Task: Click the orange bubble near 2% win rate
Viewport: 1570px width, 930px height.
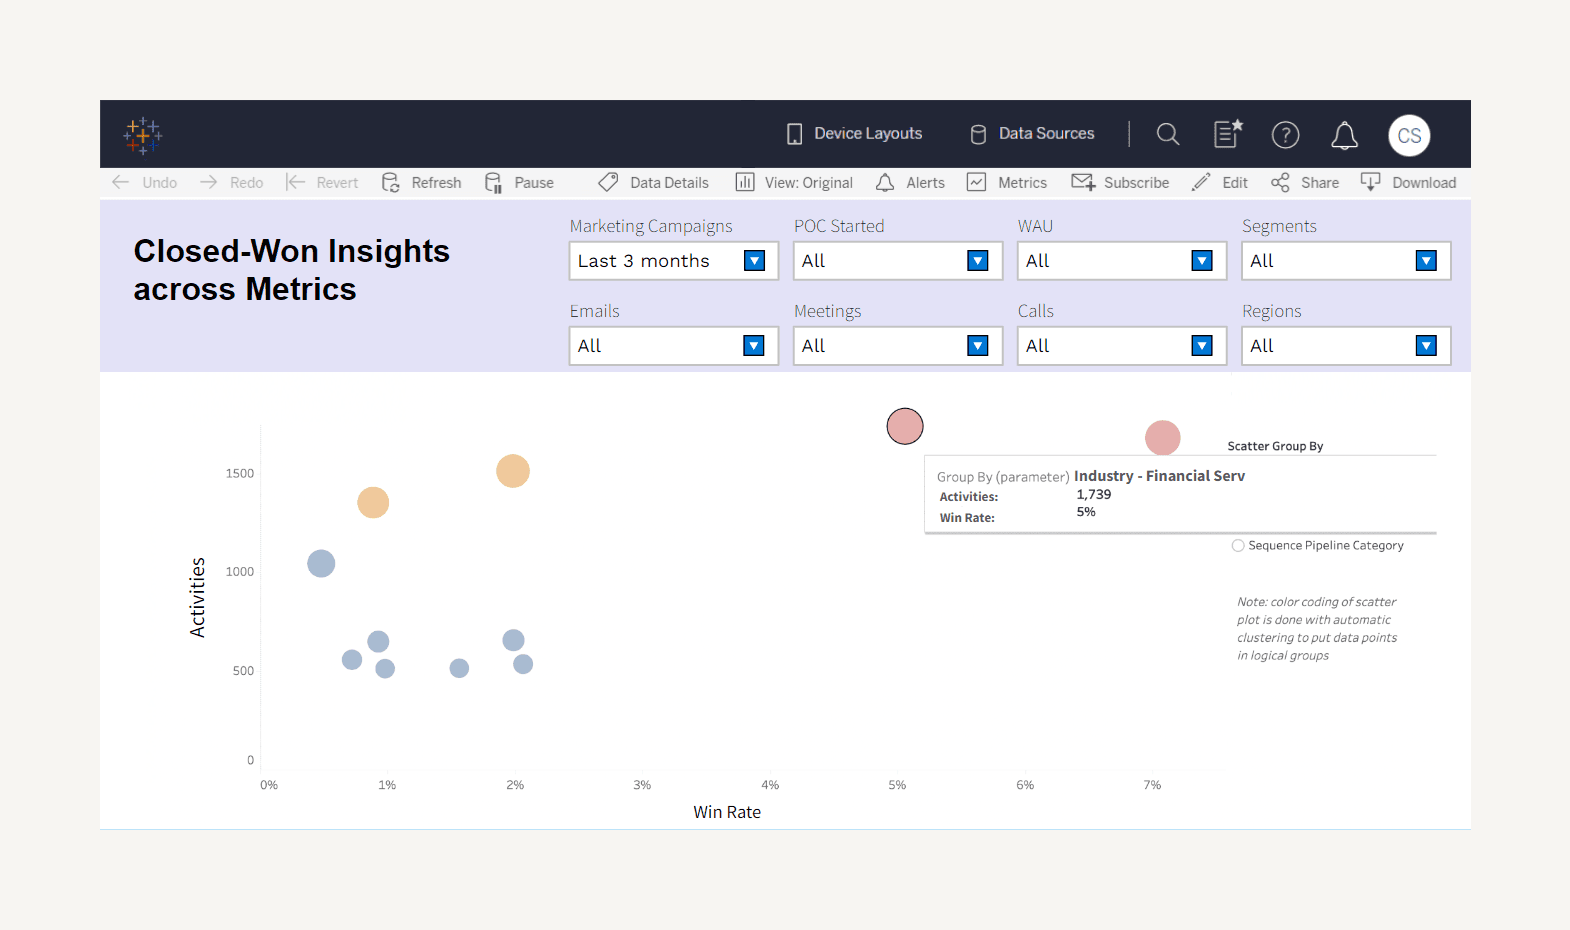Action: [513, 471]
